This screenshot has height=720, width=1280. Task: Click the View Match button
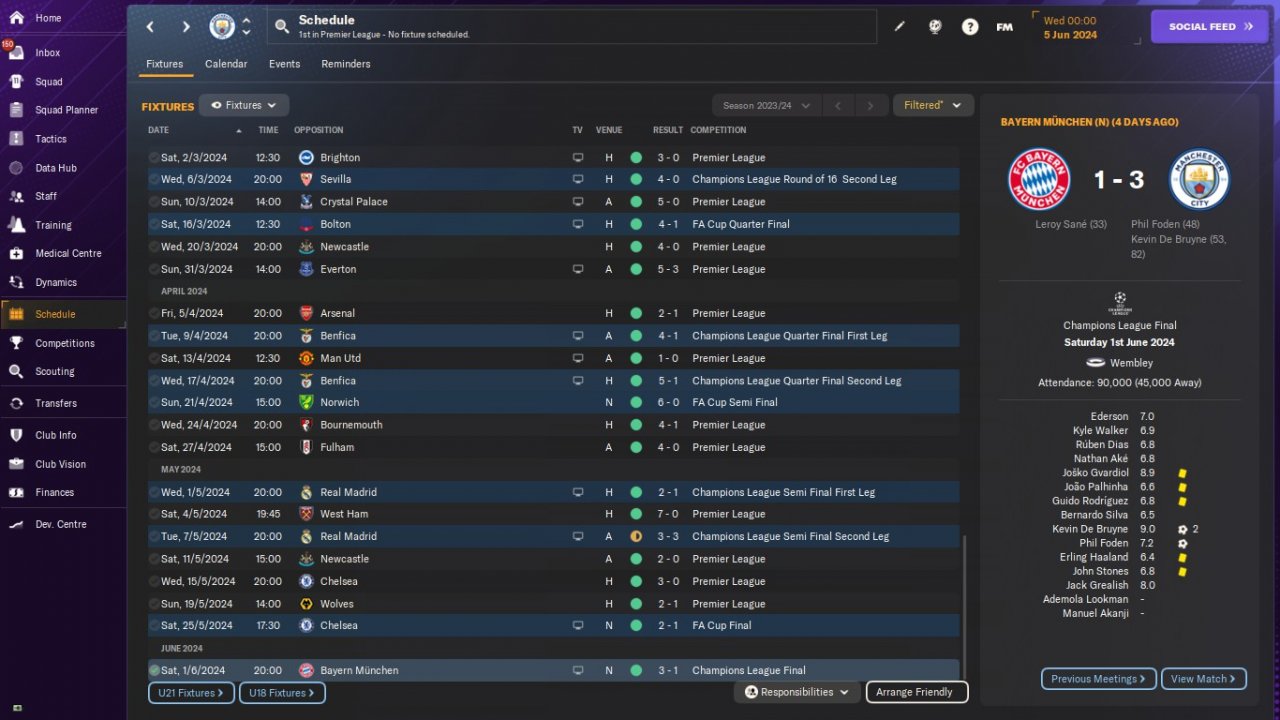click(x=1204, y=679)
